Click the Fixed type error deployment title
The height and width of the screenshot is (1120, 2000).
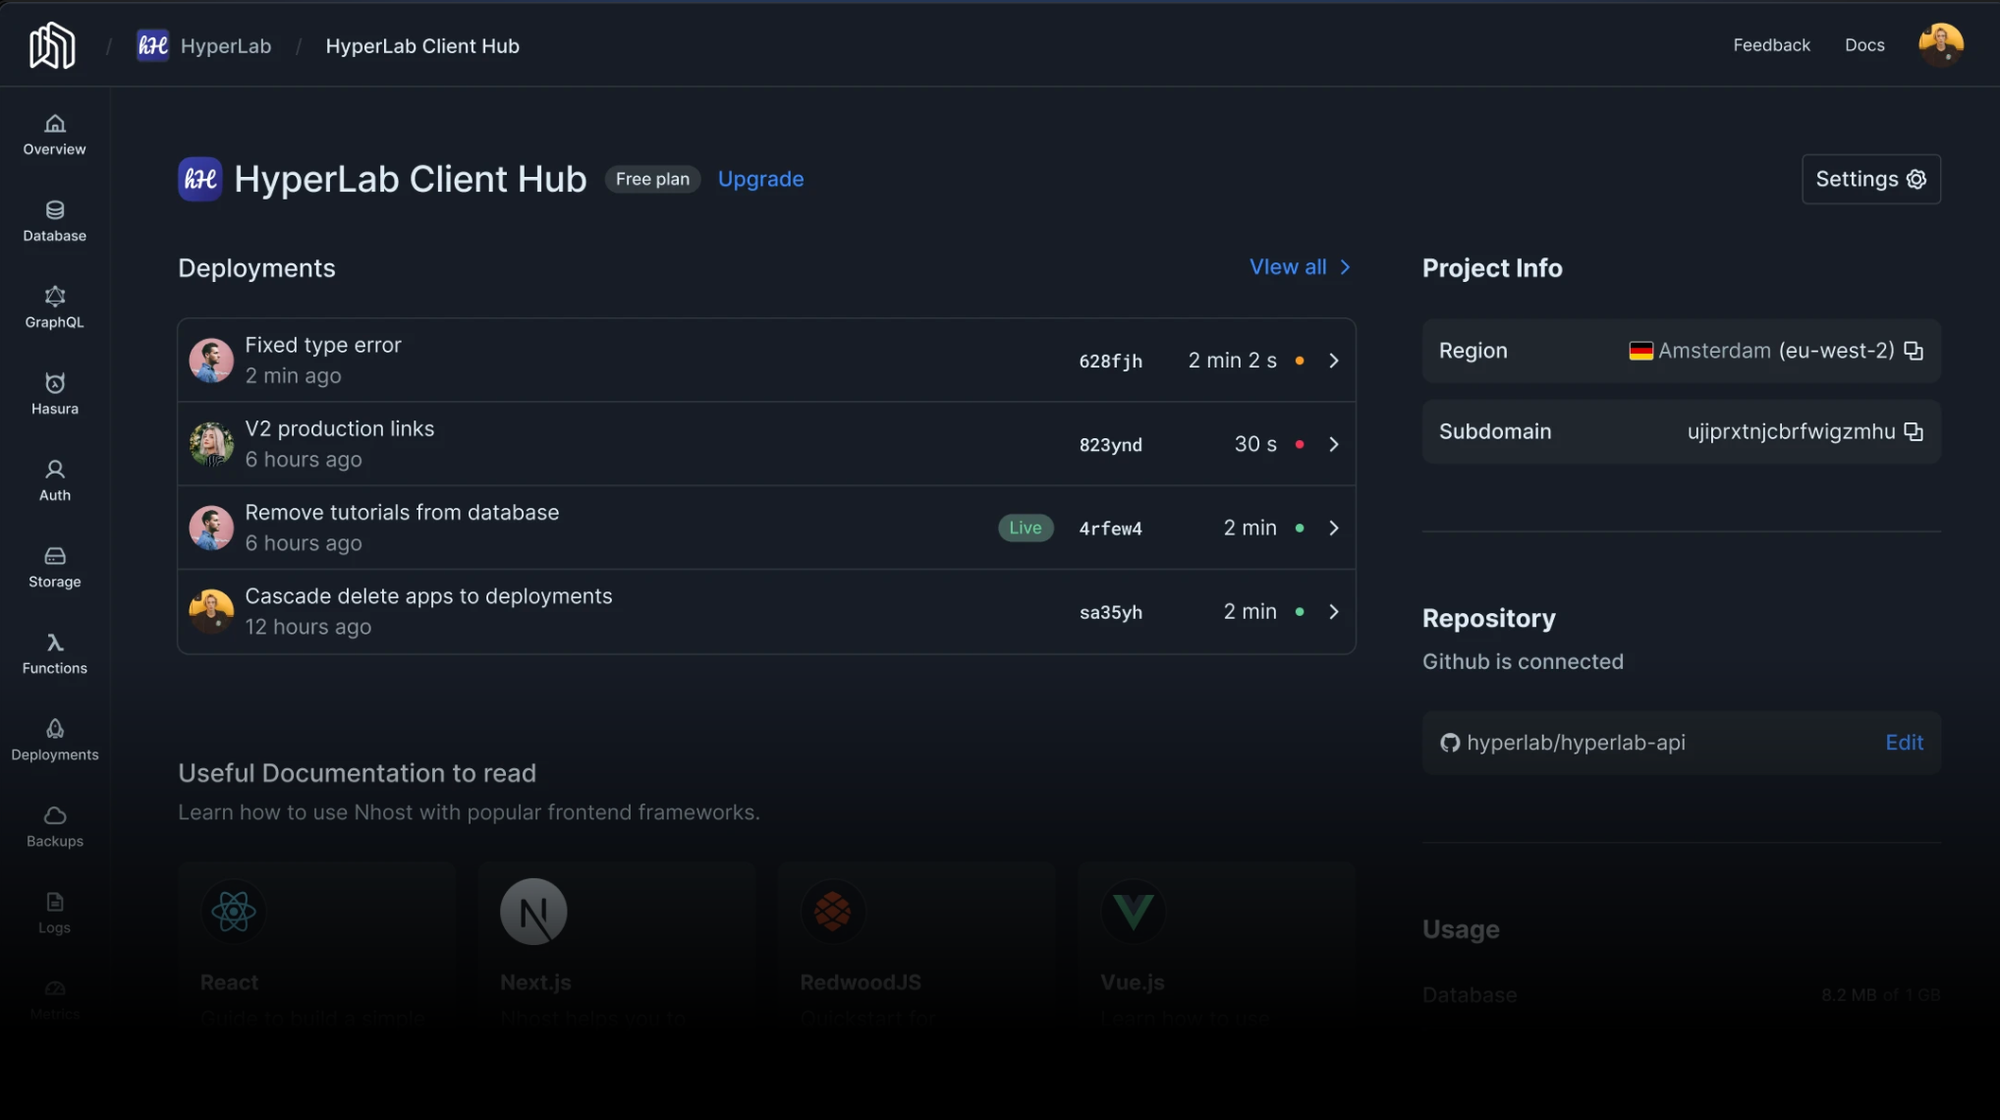click(x=323, y=345)
